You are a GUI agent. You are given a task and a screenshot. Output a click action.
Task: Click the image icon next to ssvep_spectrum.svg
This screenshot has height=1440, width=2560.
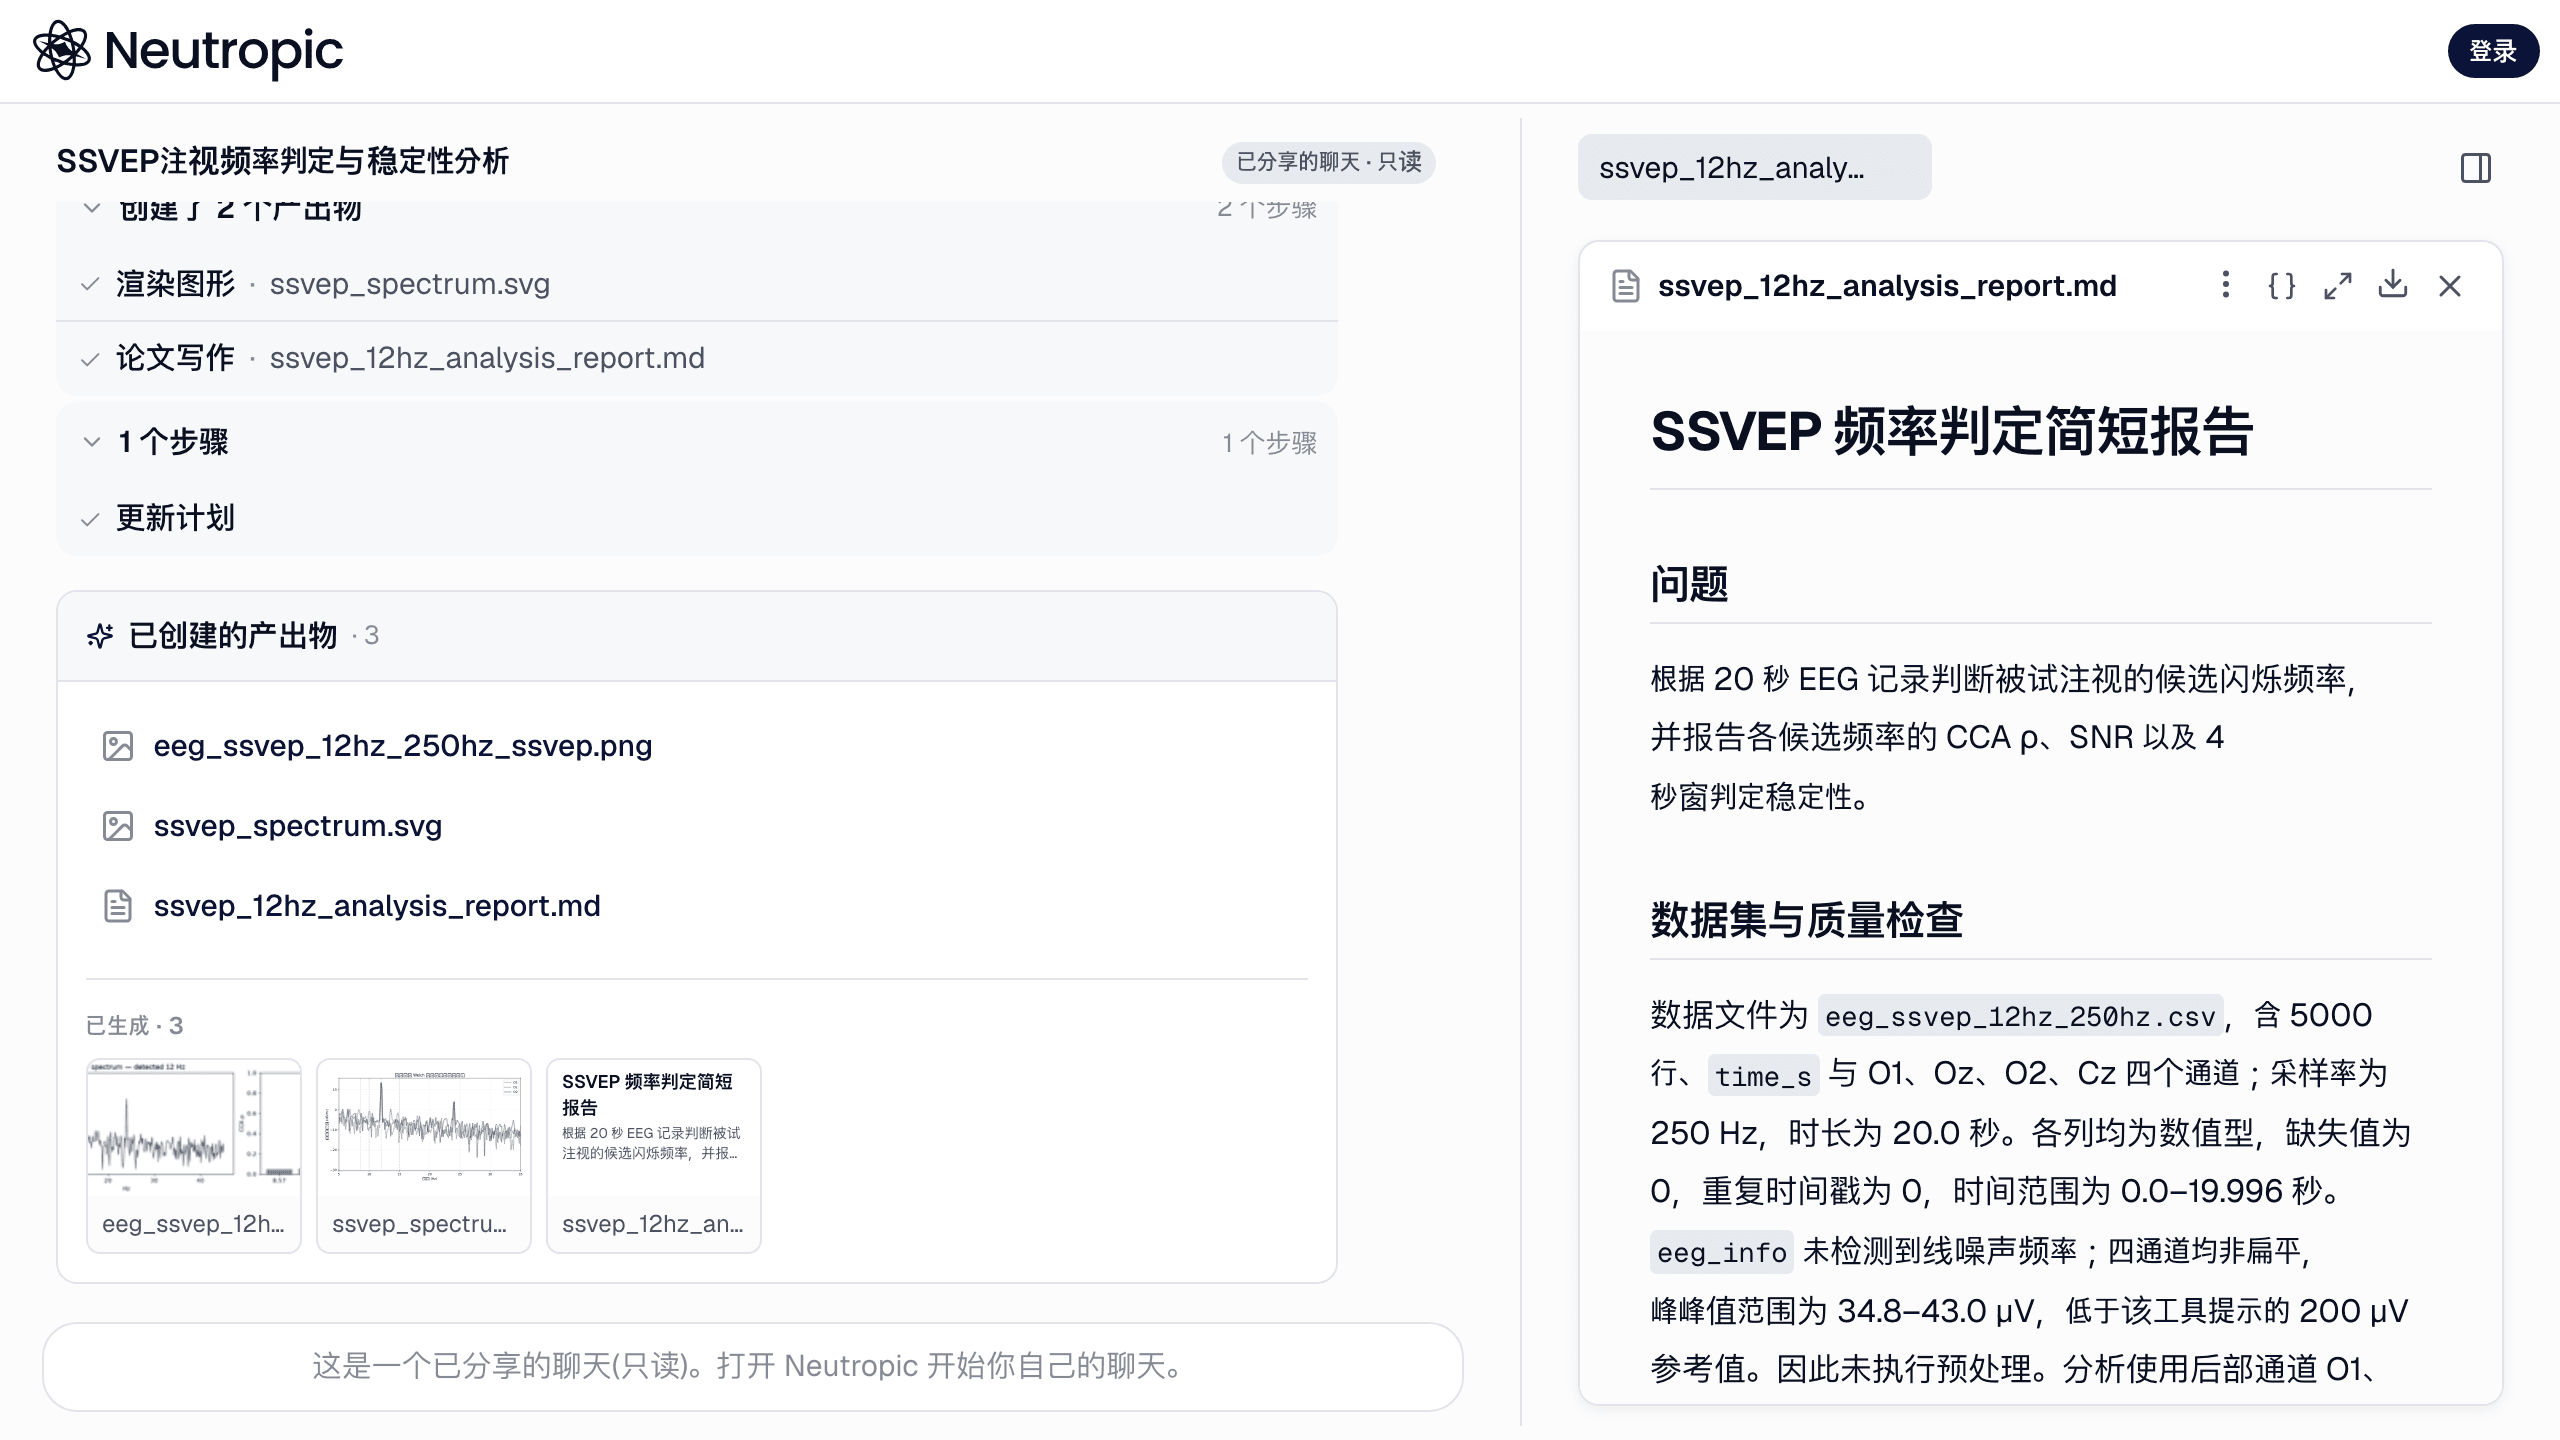point(118,826)
